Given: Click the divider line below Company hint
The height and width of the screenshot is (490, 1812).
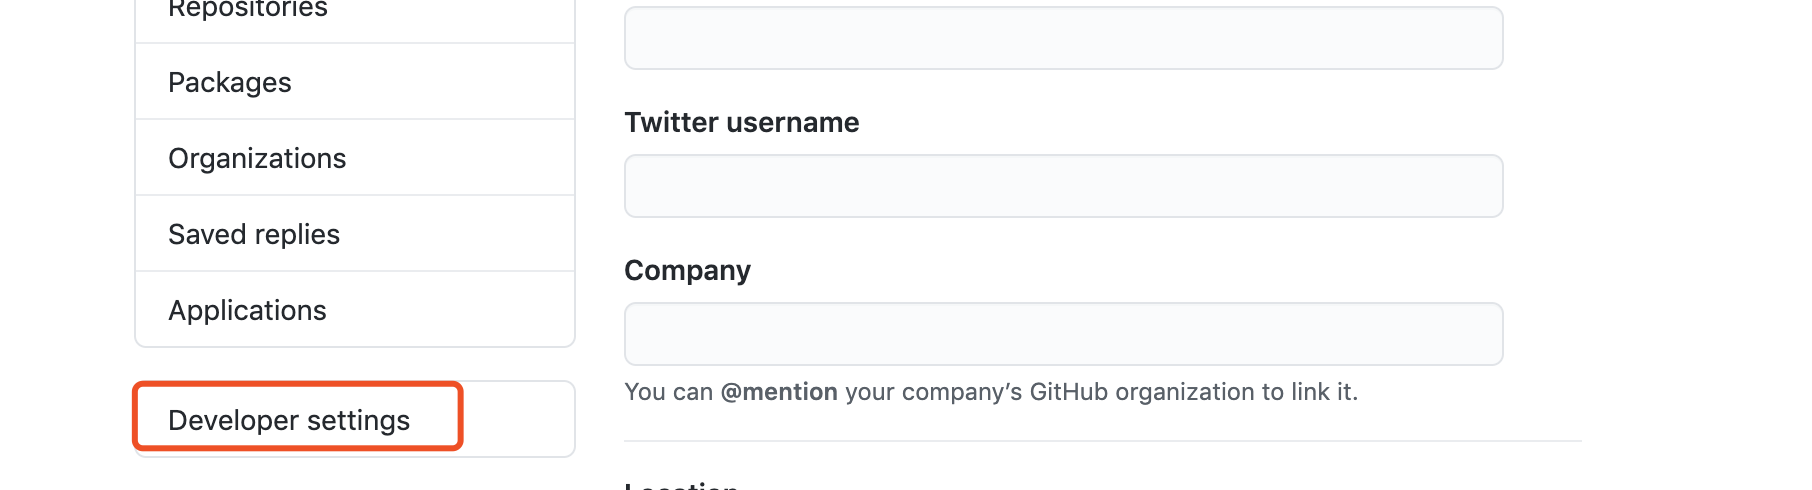Looking at the screenshot, I should (1102, 441).
